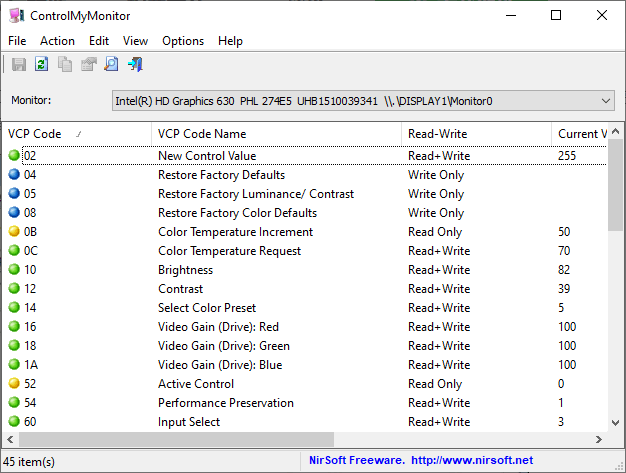Click the vertical scrollbar down arrow
The height and width of the screenshot is (473, 626).
616,423
